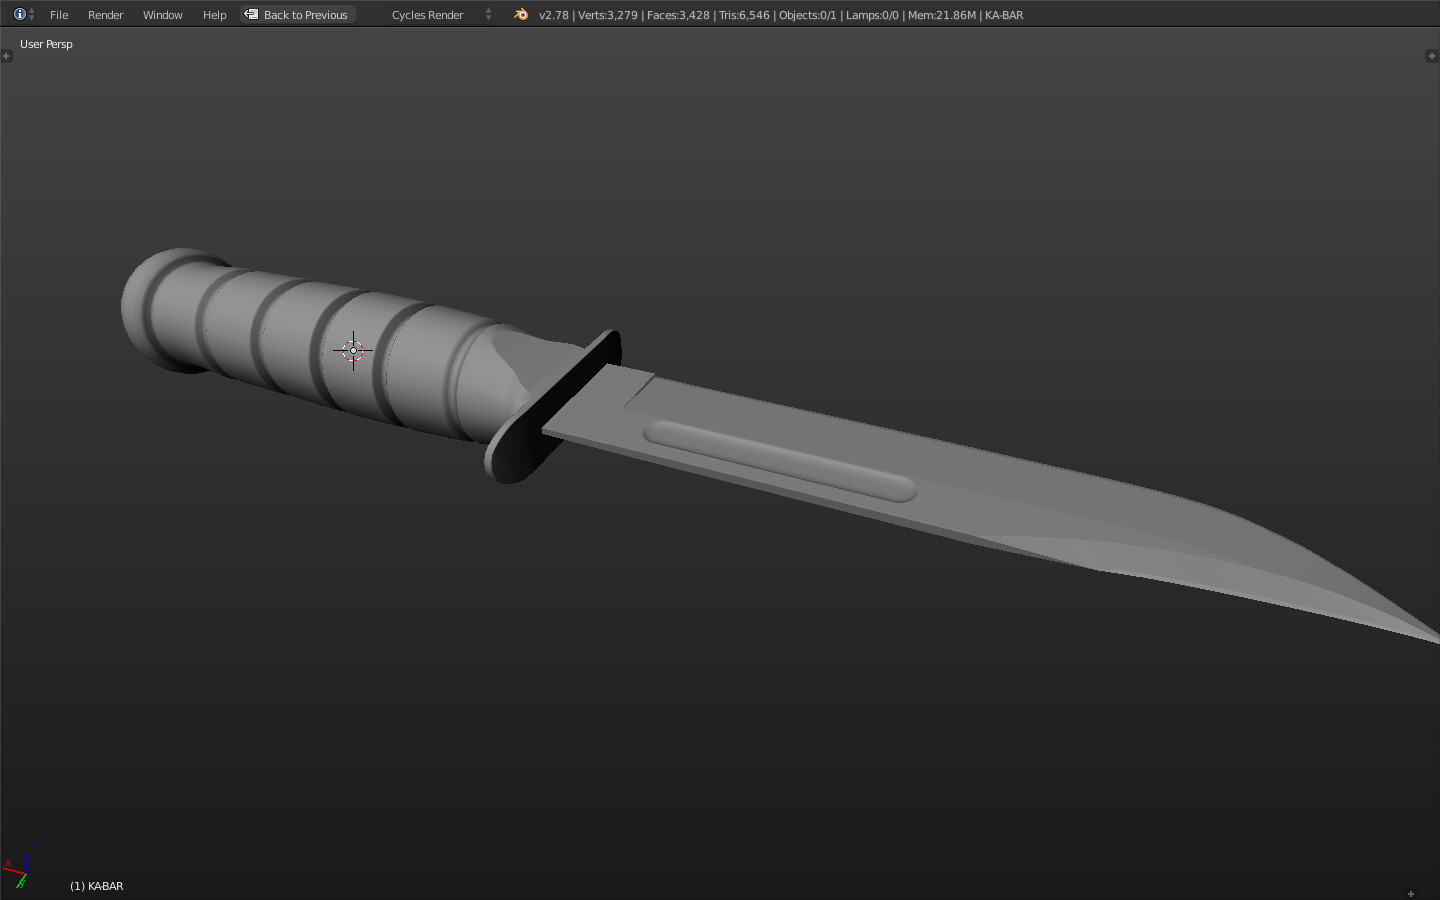Click the 'Tris:6,546' statistic
Image resolution: width=1440 pixels, height=900 pixels.
pyautogui.click(x=744, y=15)
